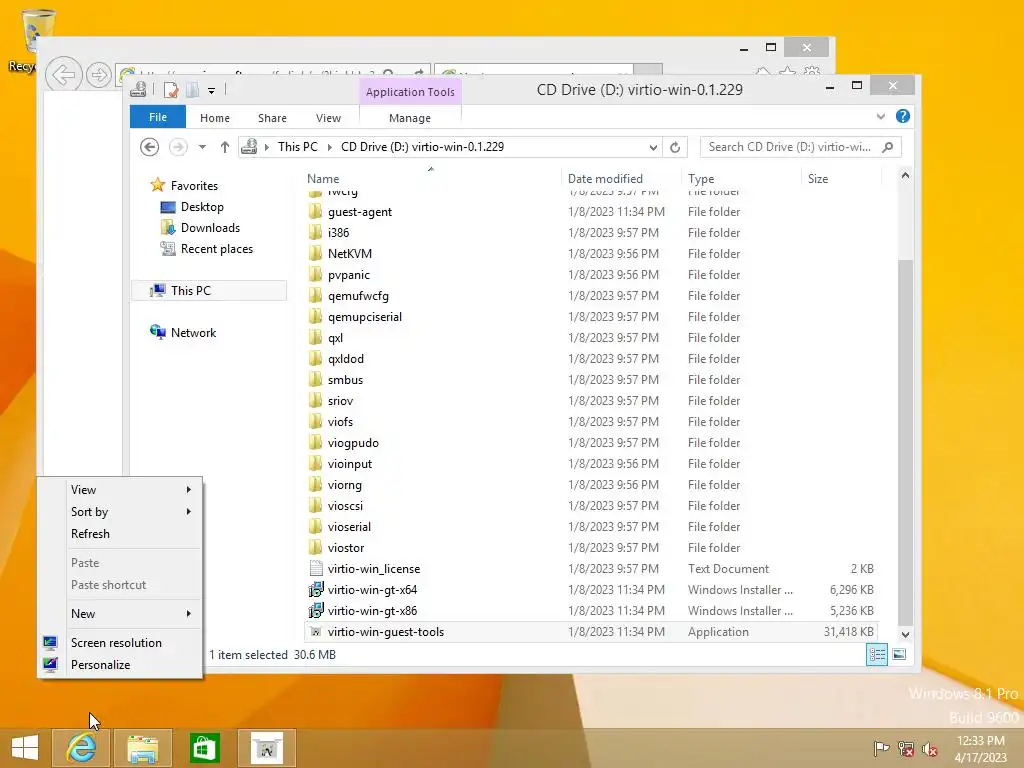Viewport: 1024px width, 768px height.
Task: Select the viostor folder icon
Action: tap(315, 547)
